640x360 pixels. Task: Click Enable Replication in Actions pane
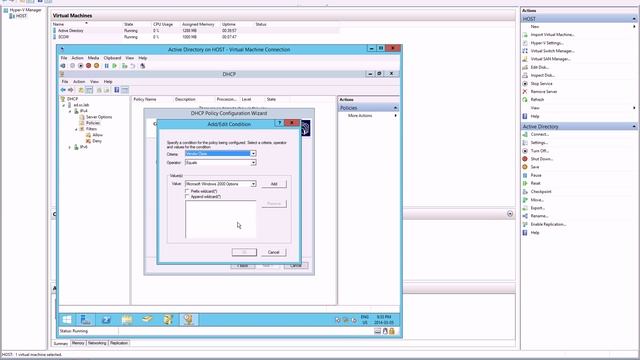click(548, 224)
